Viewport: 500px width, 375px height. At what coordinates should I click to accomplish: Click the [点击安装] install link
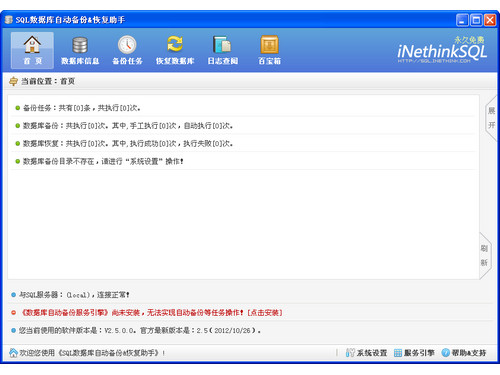(x=265, y=313)
